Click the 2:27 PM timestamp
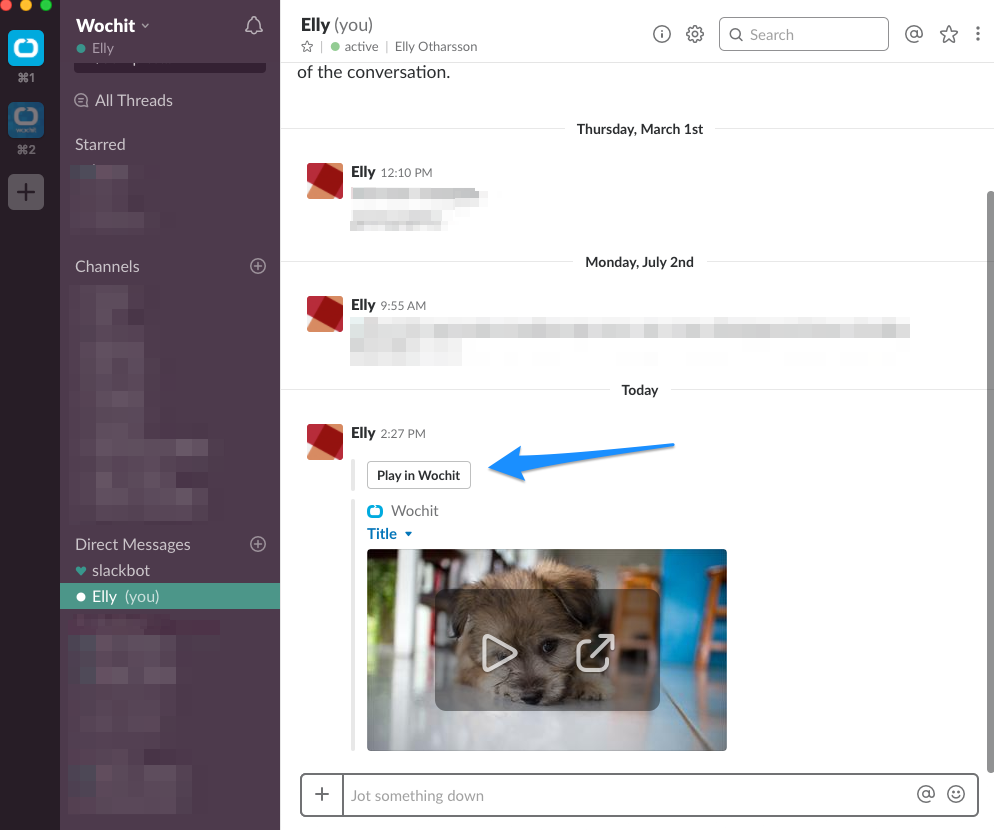This screenshot has width=994, height=830. 403,434
